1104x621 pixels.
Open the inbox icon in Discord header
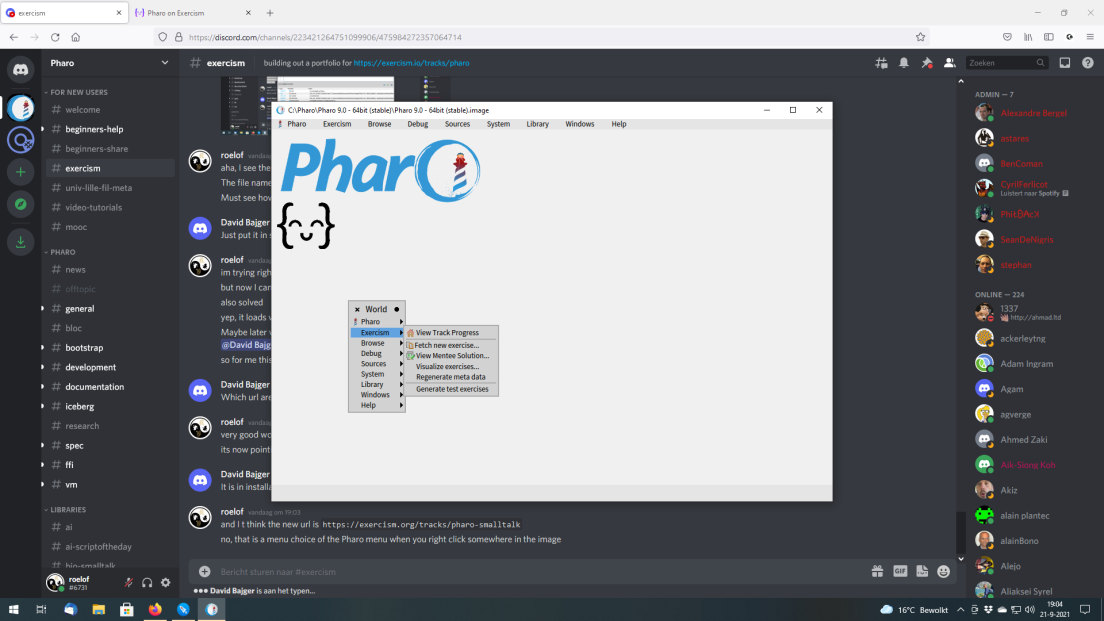(x=1063, y=62)
